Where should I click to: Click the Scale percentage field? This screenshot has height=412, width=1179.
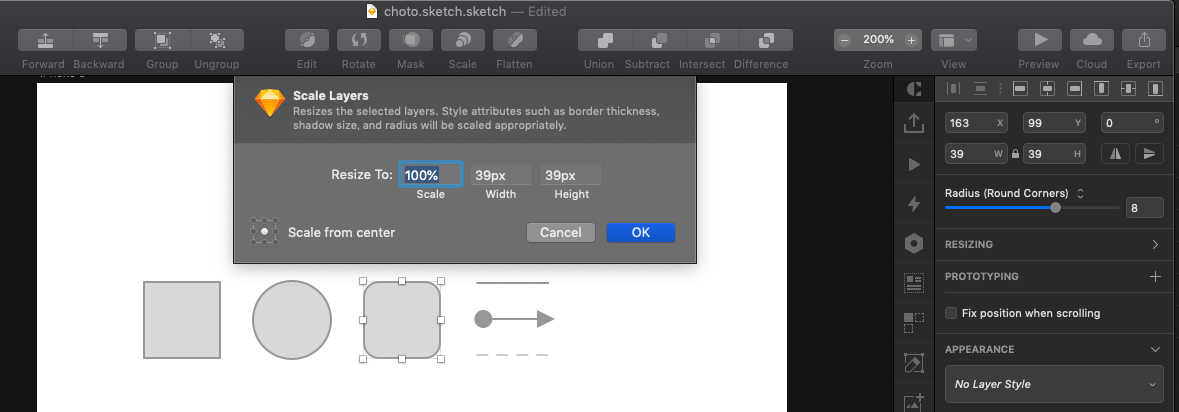[431, 175]
